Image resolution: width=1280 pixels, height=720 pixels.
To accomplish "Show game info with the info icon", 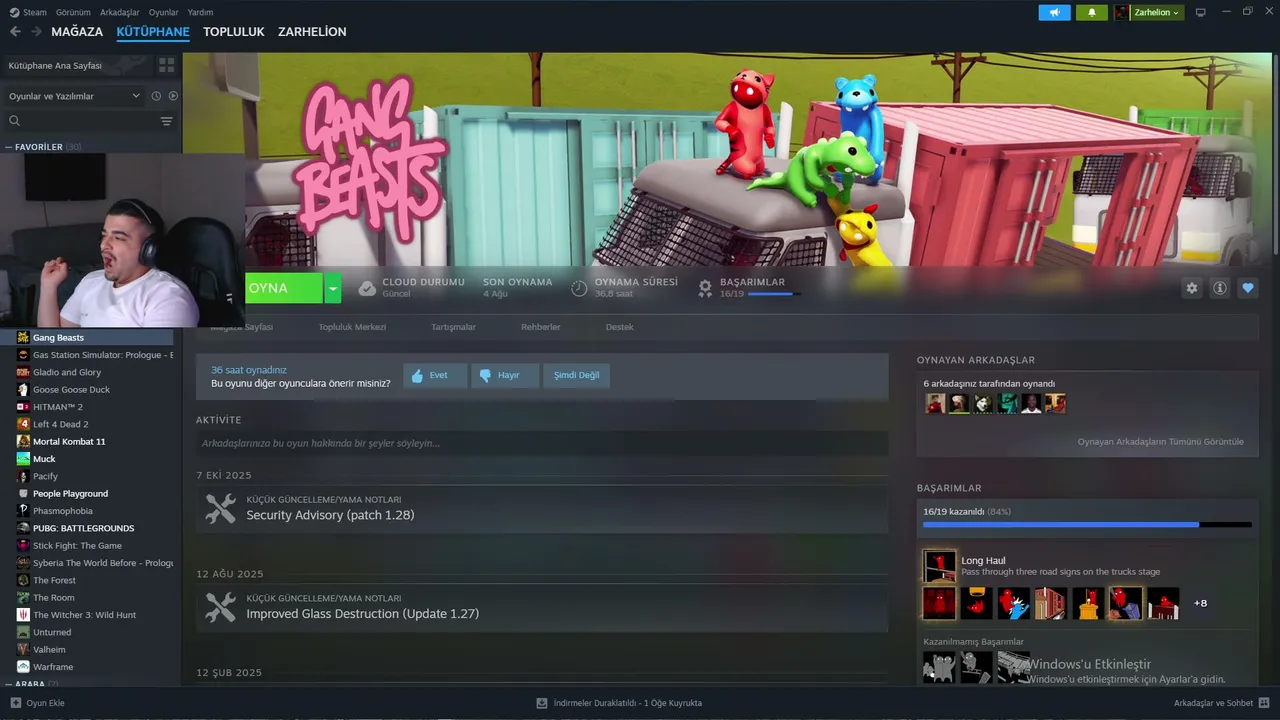I will click(x=1219, y=288).
